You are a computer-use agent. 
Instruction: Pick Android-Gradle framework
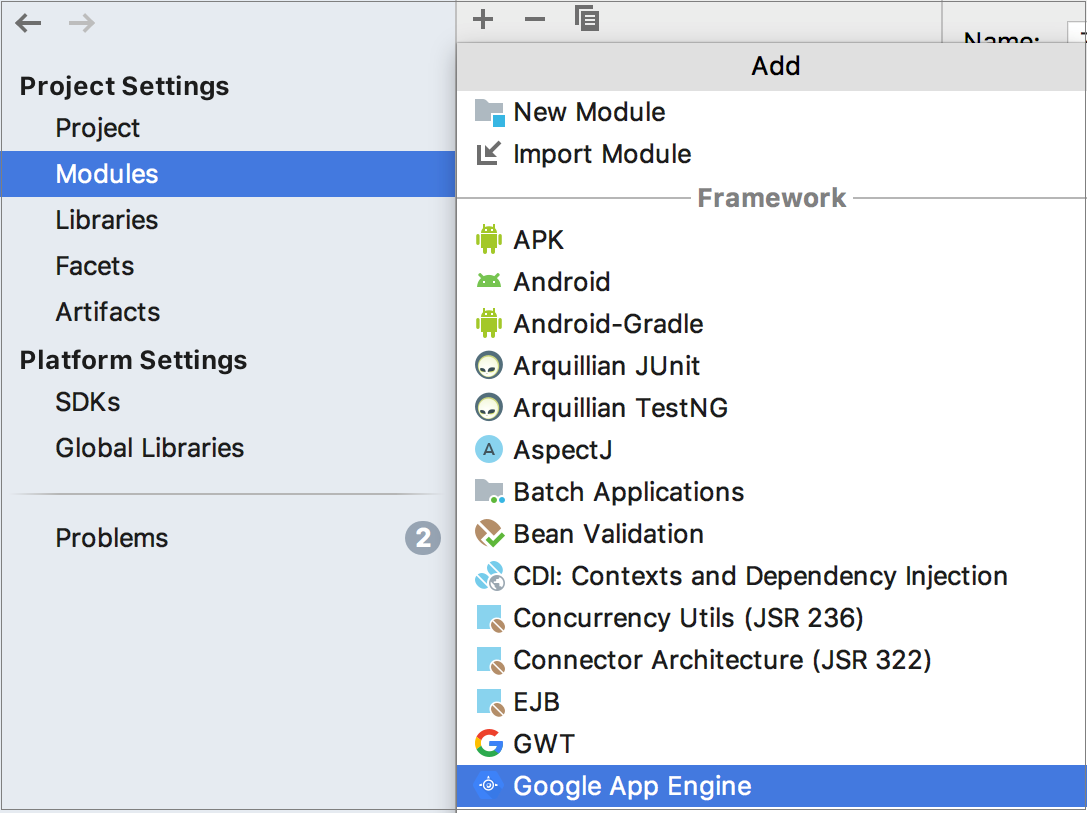pyautogui.click(x=608, y=324)
